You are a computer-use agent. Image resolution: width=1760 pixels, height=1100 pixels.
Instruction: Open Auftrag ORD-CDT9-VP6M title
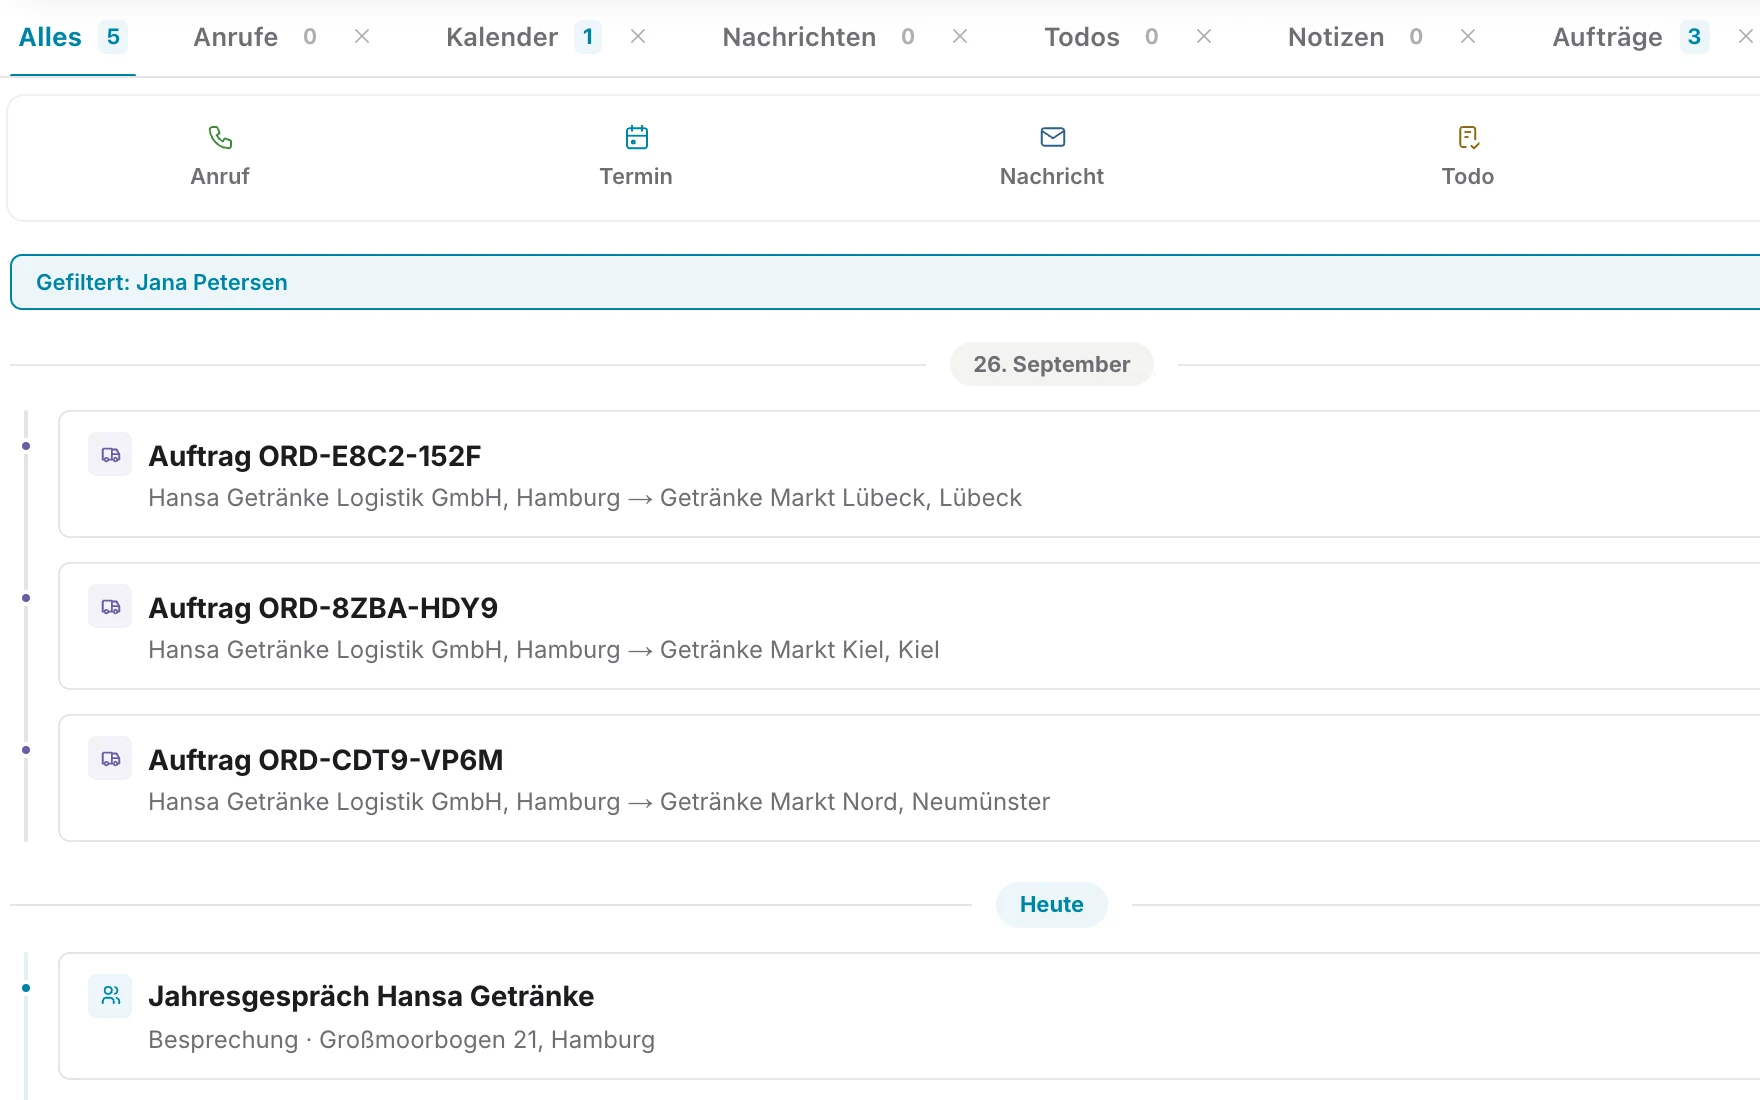326,760
